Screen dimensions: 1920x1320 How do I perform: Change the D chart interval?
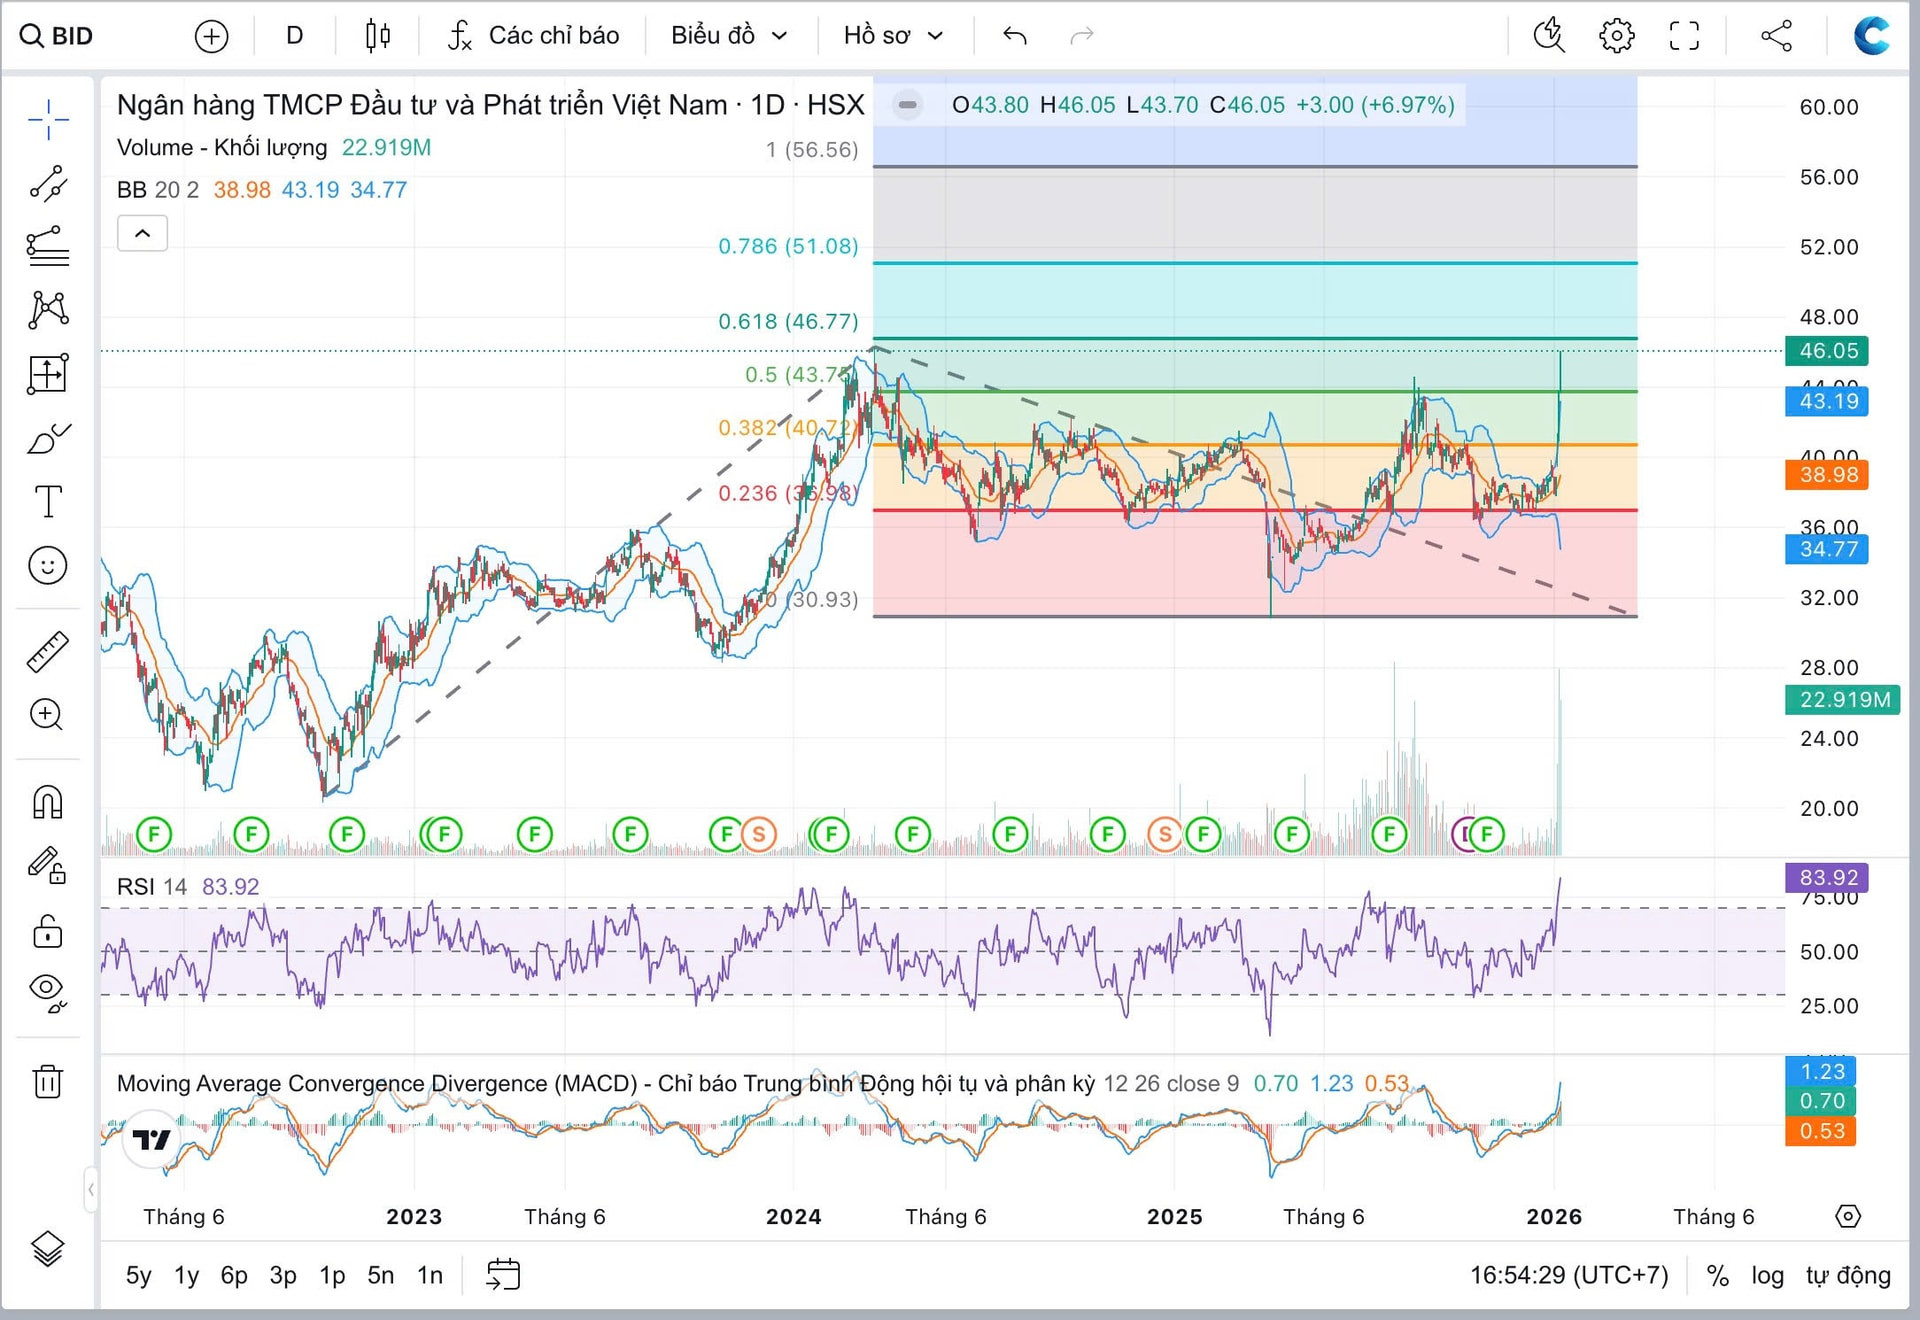(x=294, y=36)
